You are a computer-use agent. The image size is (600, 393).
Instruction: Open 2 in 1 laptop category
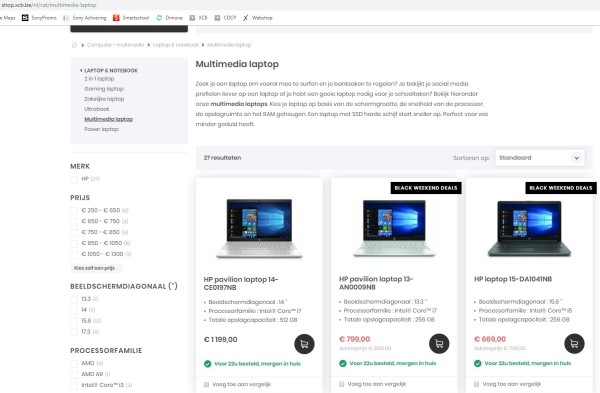click(99, 79)
